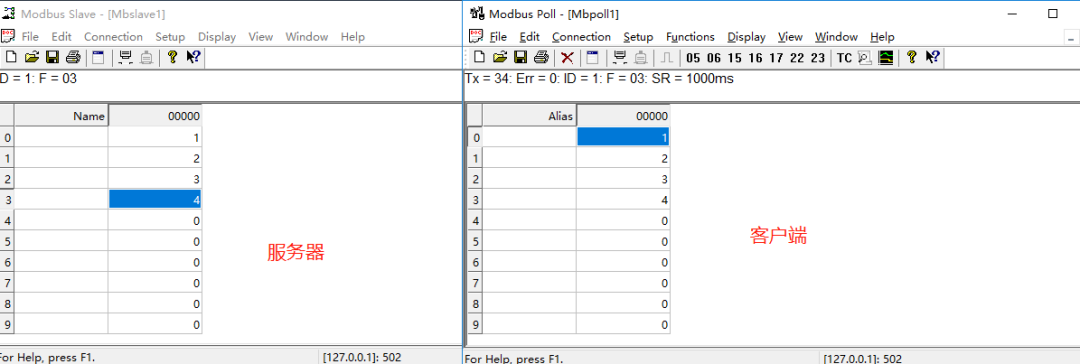
Task: Open Connection menu in Modbus Poll
Action: click(581, 37)
